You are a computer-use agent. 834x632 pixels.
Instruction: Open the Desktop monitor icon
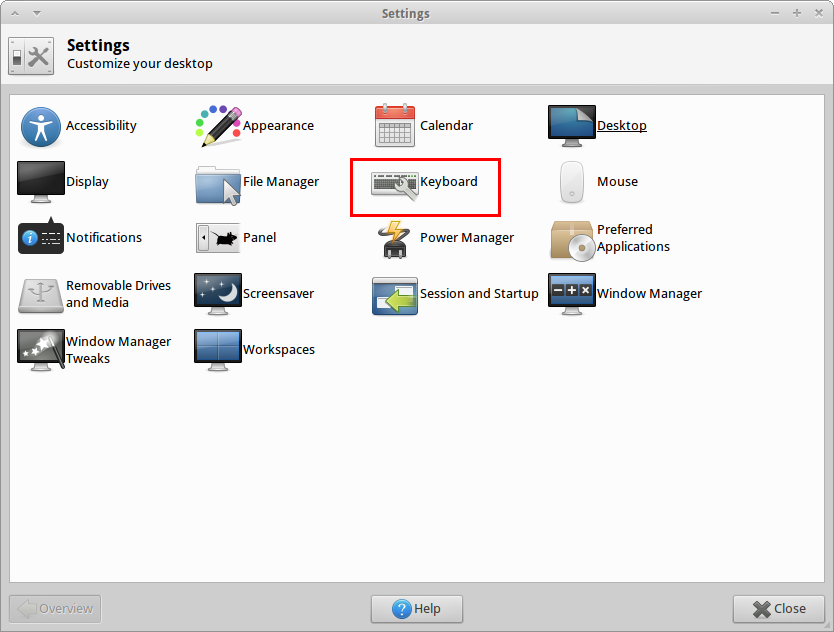572,126
